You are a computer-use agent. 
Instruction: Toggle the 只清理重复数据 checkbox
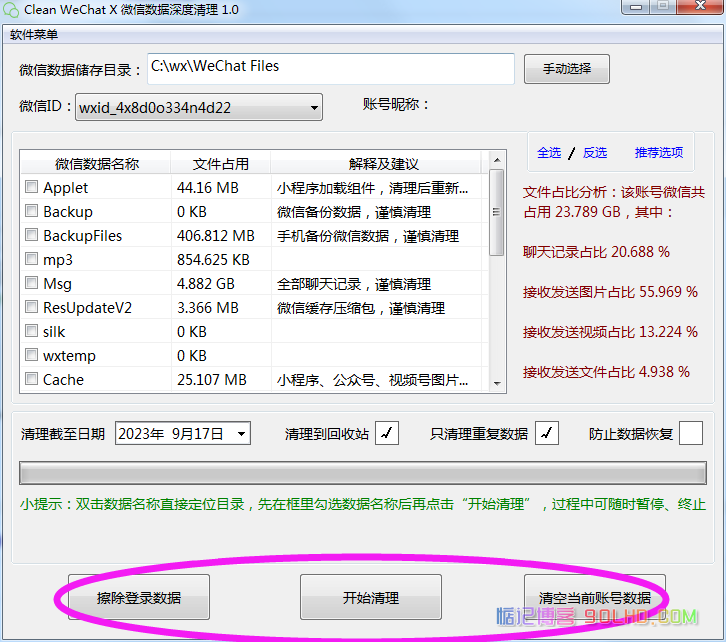coord(547,433)
